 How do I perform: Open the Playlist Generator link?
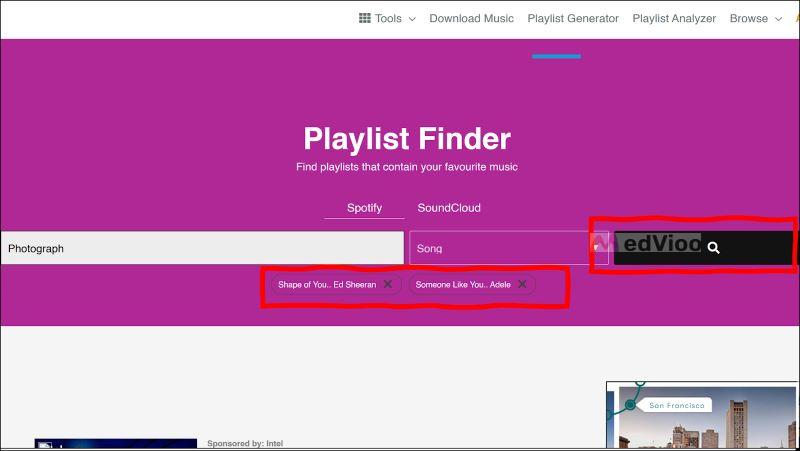[573, 18]
